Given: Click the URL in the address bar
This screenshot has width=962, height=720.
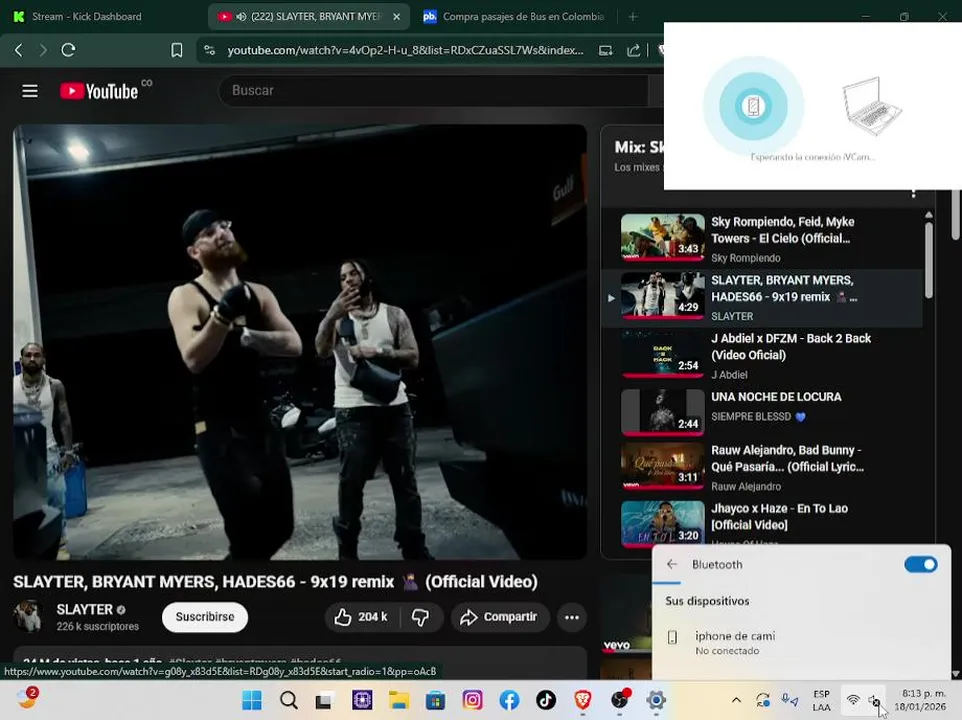Looking at the screenshot, I should coord(406,50).
